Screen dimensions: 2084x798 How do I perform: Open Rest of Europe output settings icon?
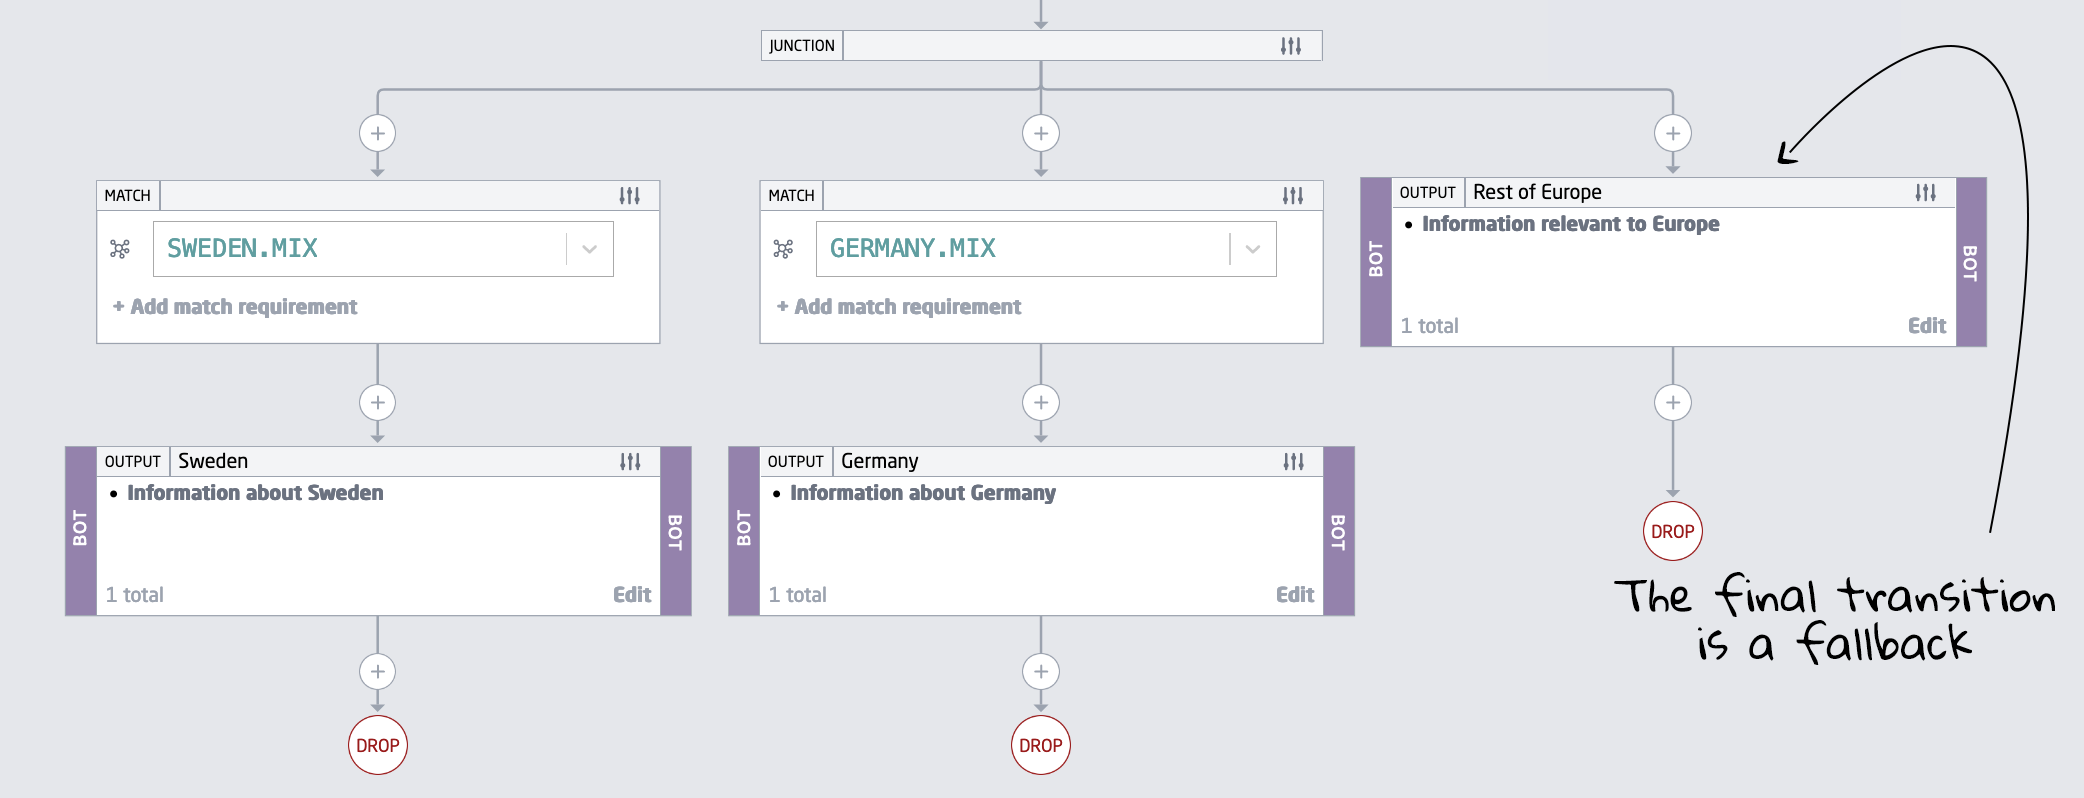point(1926,193)
